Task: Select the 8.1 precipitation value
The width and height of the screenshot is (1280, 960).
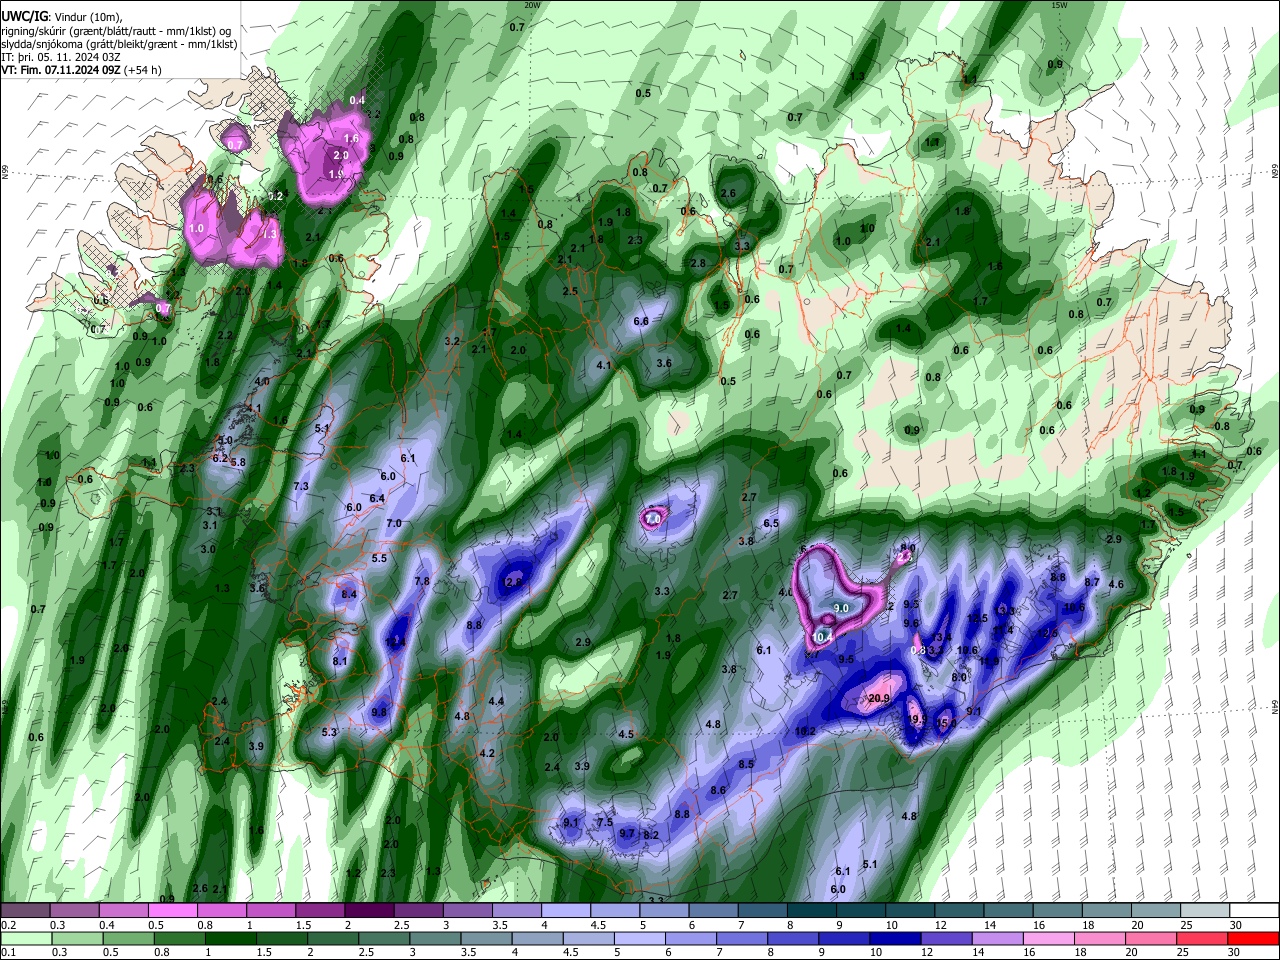Action: pos(340,661)
